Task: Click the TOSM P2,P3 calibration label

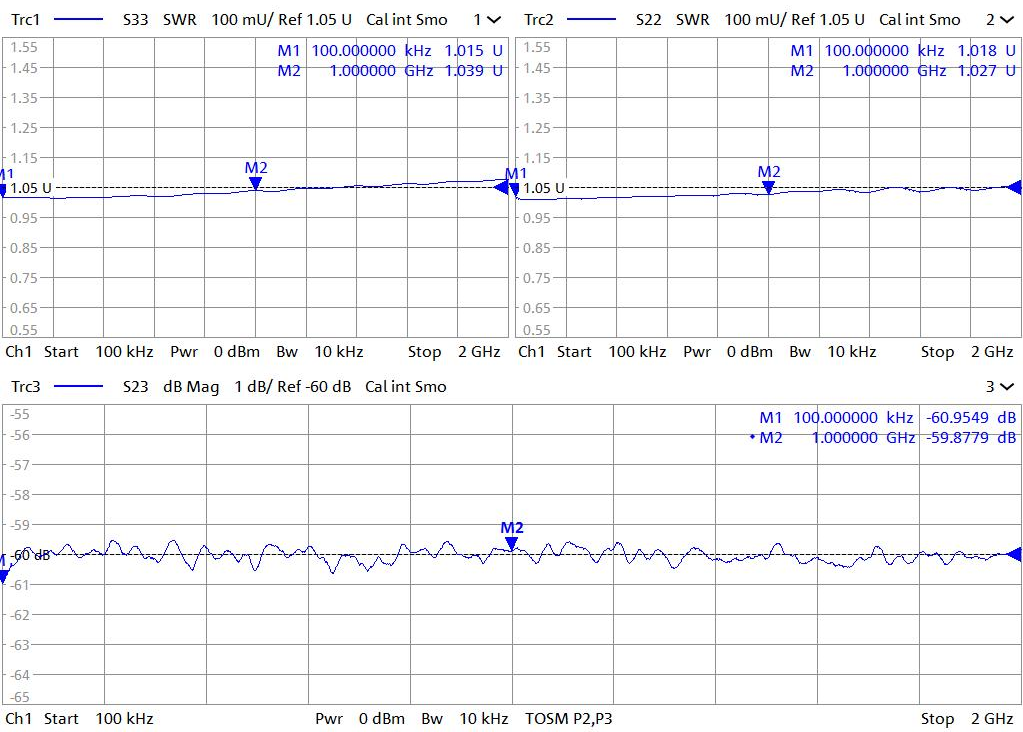Action: [x=569, y=718]
